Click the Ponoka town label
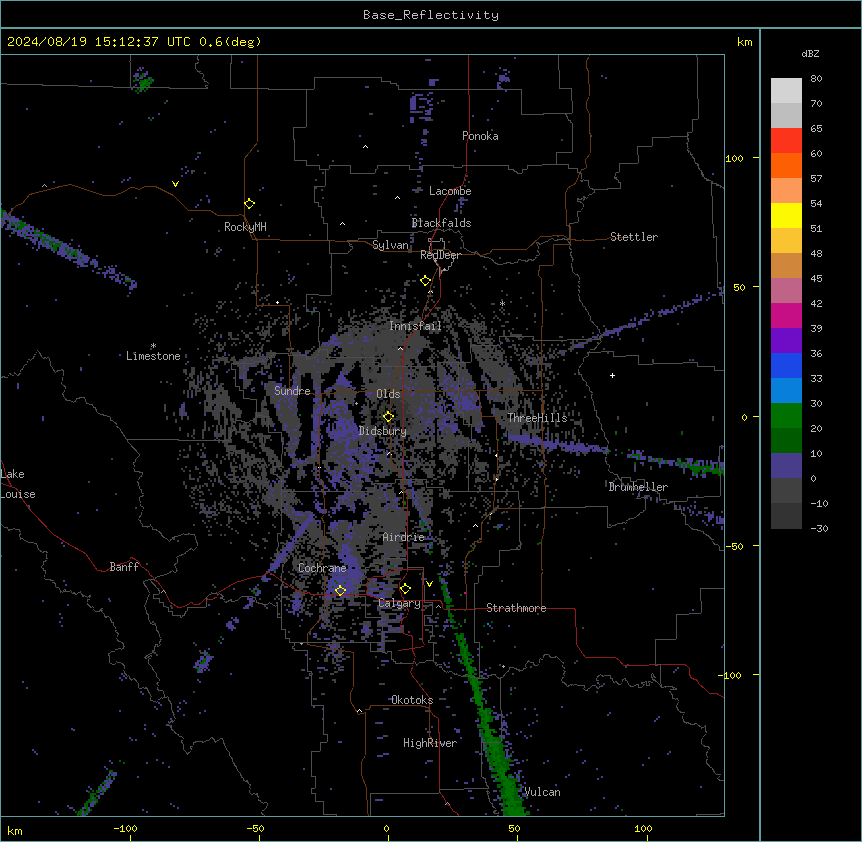The image size is (862, 842). [480, 136]
